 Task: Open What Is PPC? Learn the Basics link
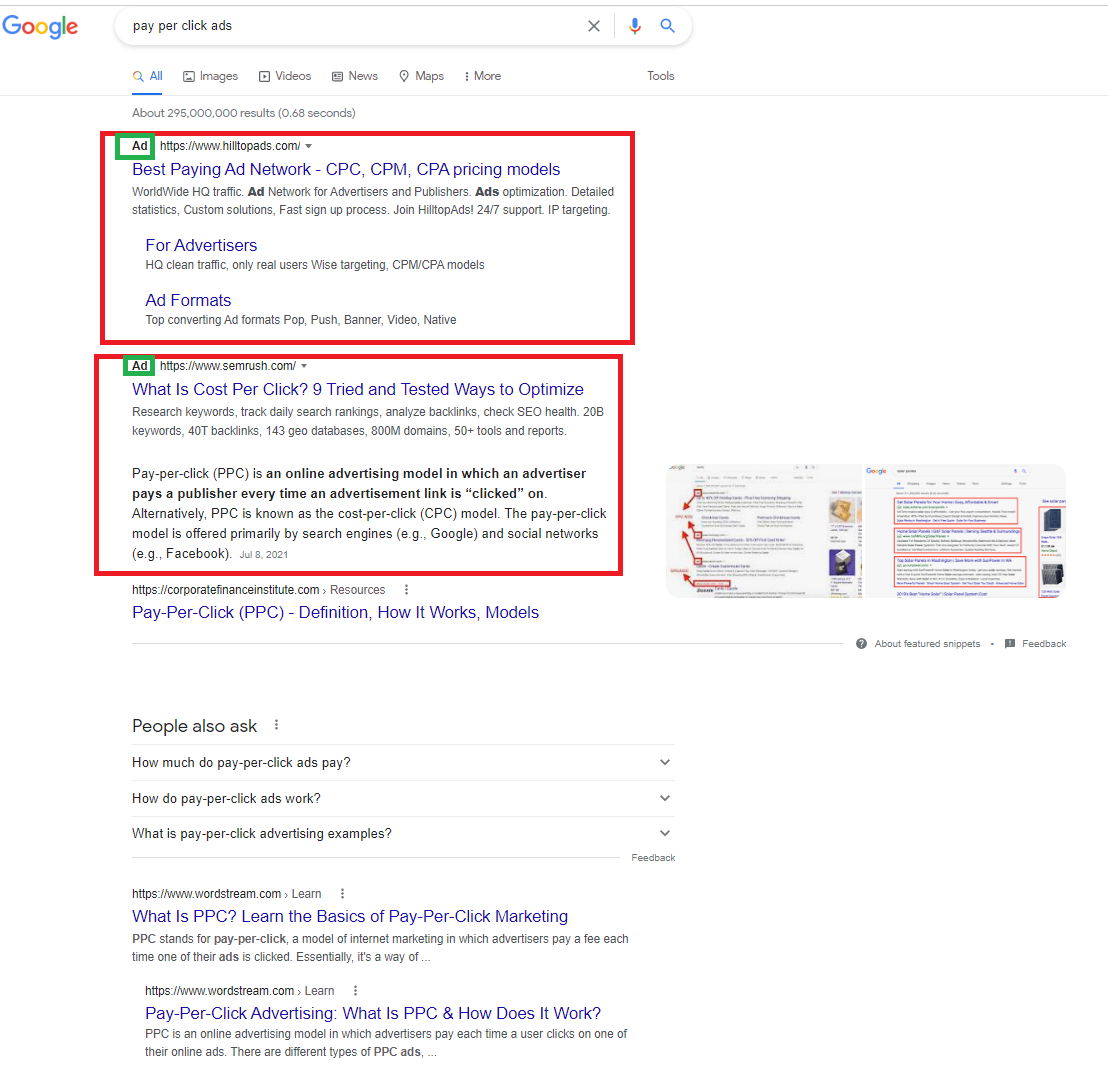[350, 916]
